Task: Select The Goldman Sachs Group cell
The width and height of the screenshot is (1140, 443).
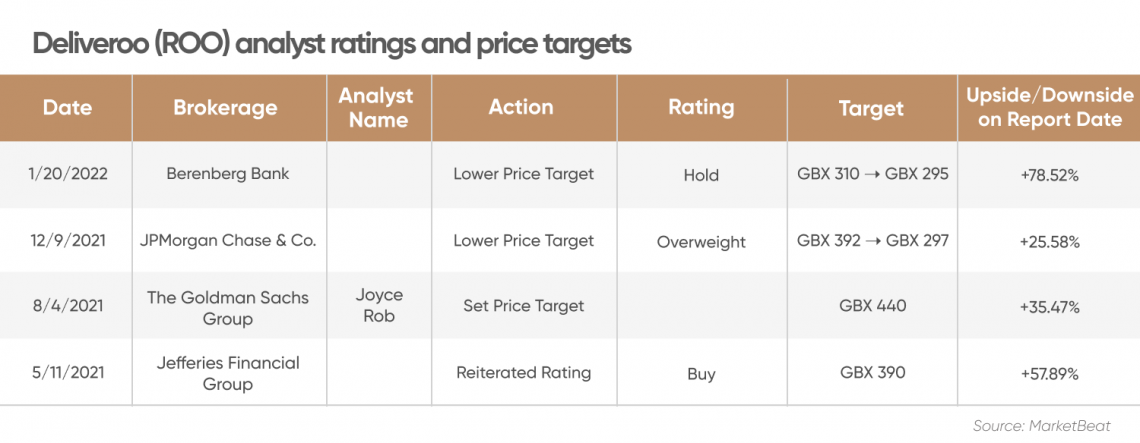Action: (x=228, y=308)
